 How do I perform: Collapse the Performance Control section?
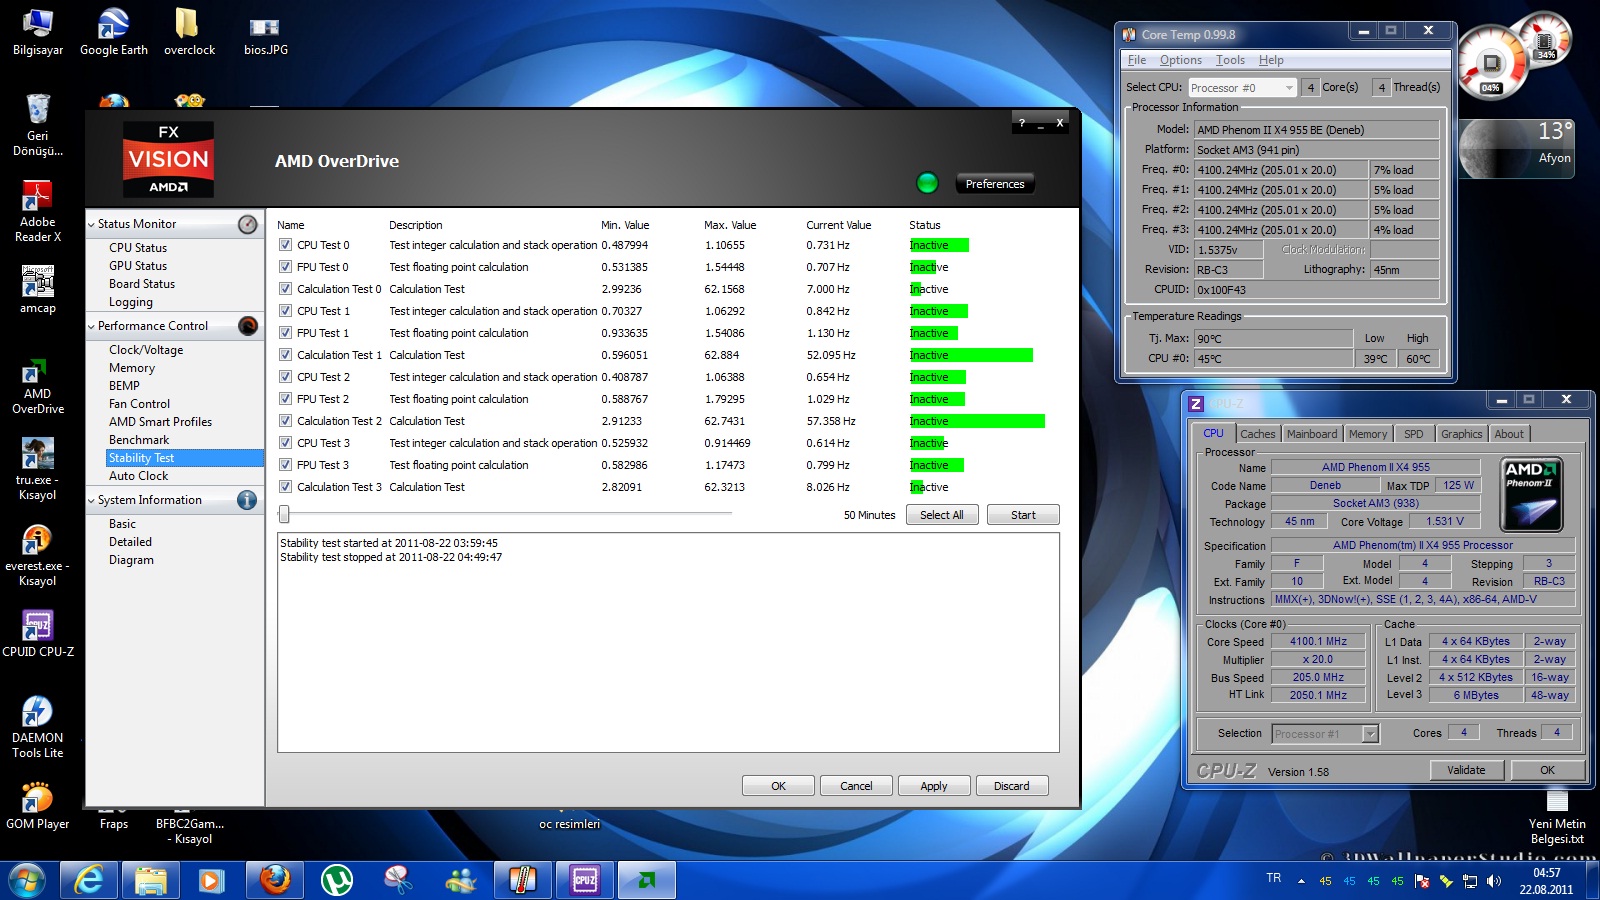pyautogui.click(x=91, y=327)
